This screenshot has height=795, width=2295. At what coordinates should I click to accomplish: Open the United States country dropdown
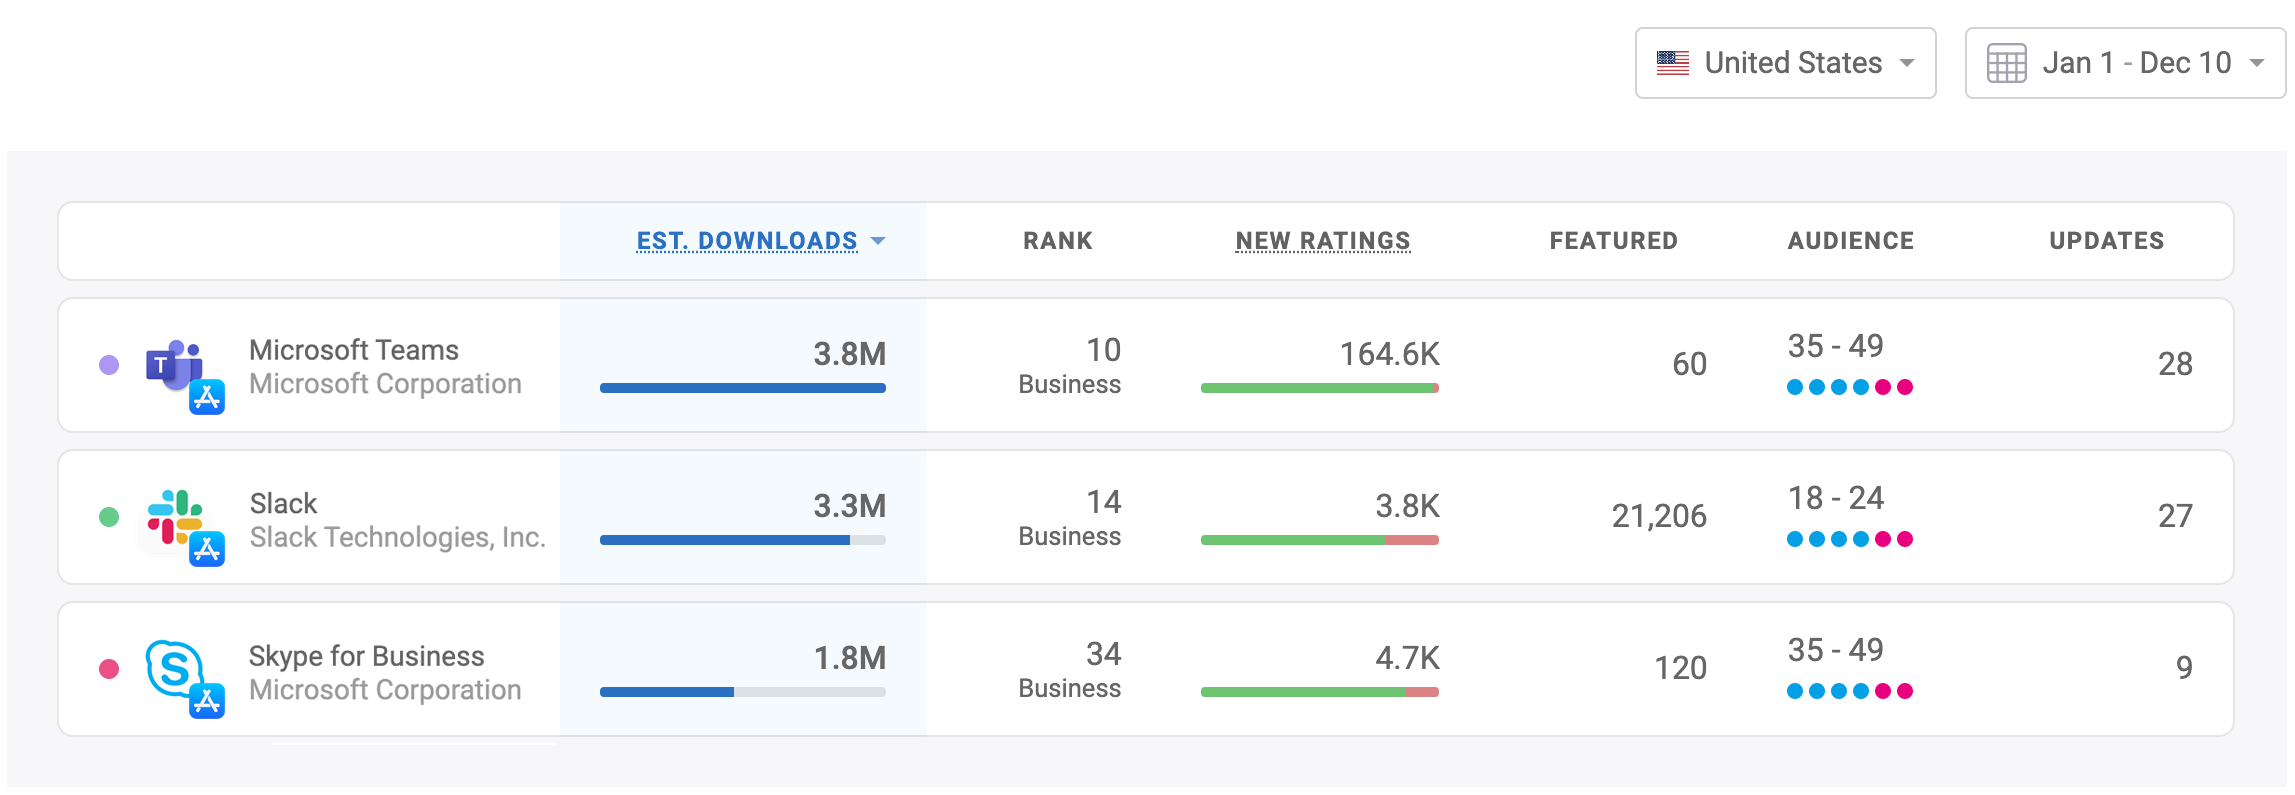1786,63
